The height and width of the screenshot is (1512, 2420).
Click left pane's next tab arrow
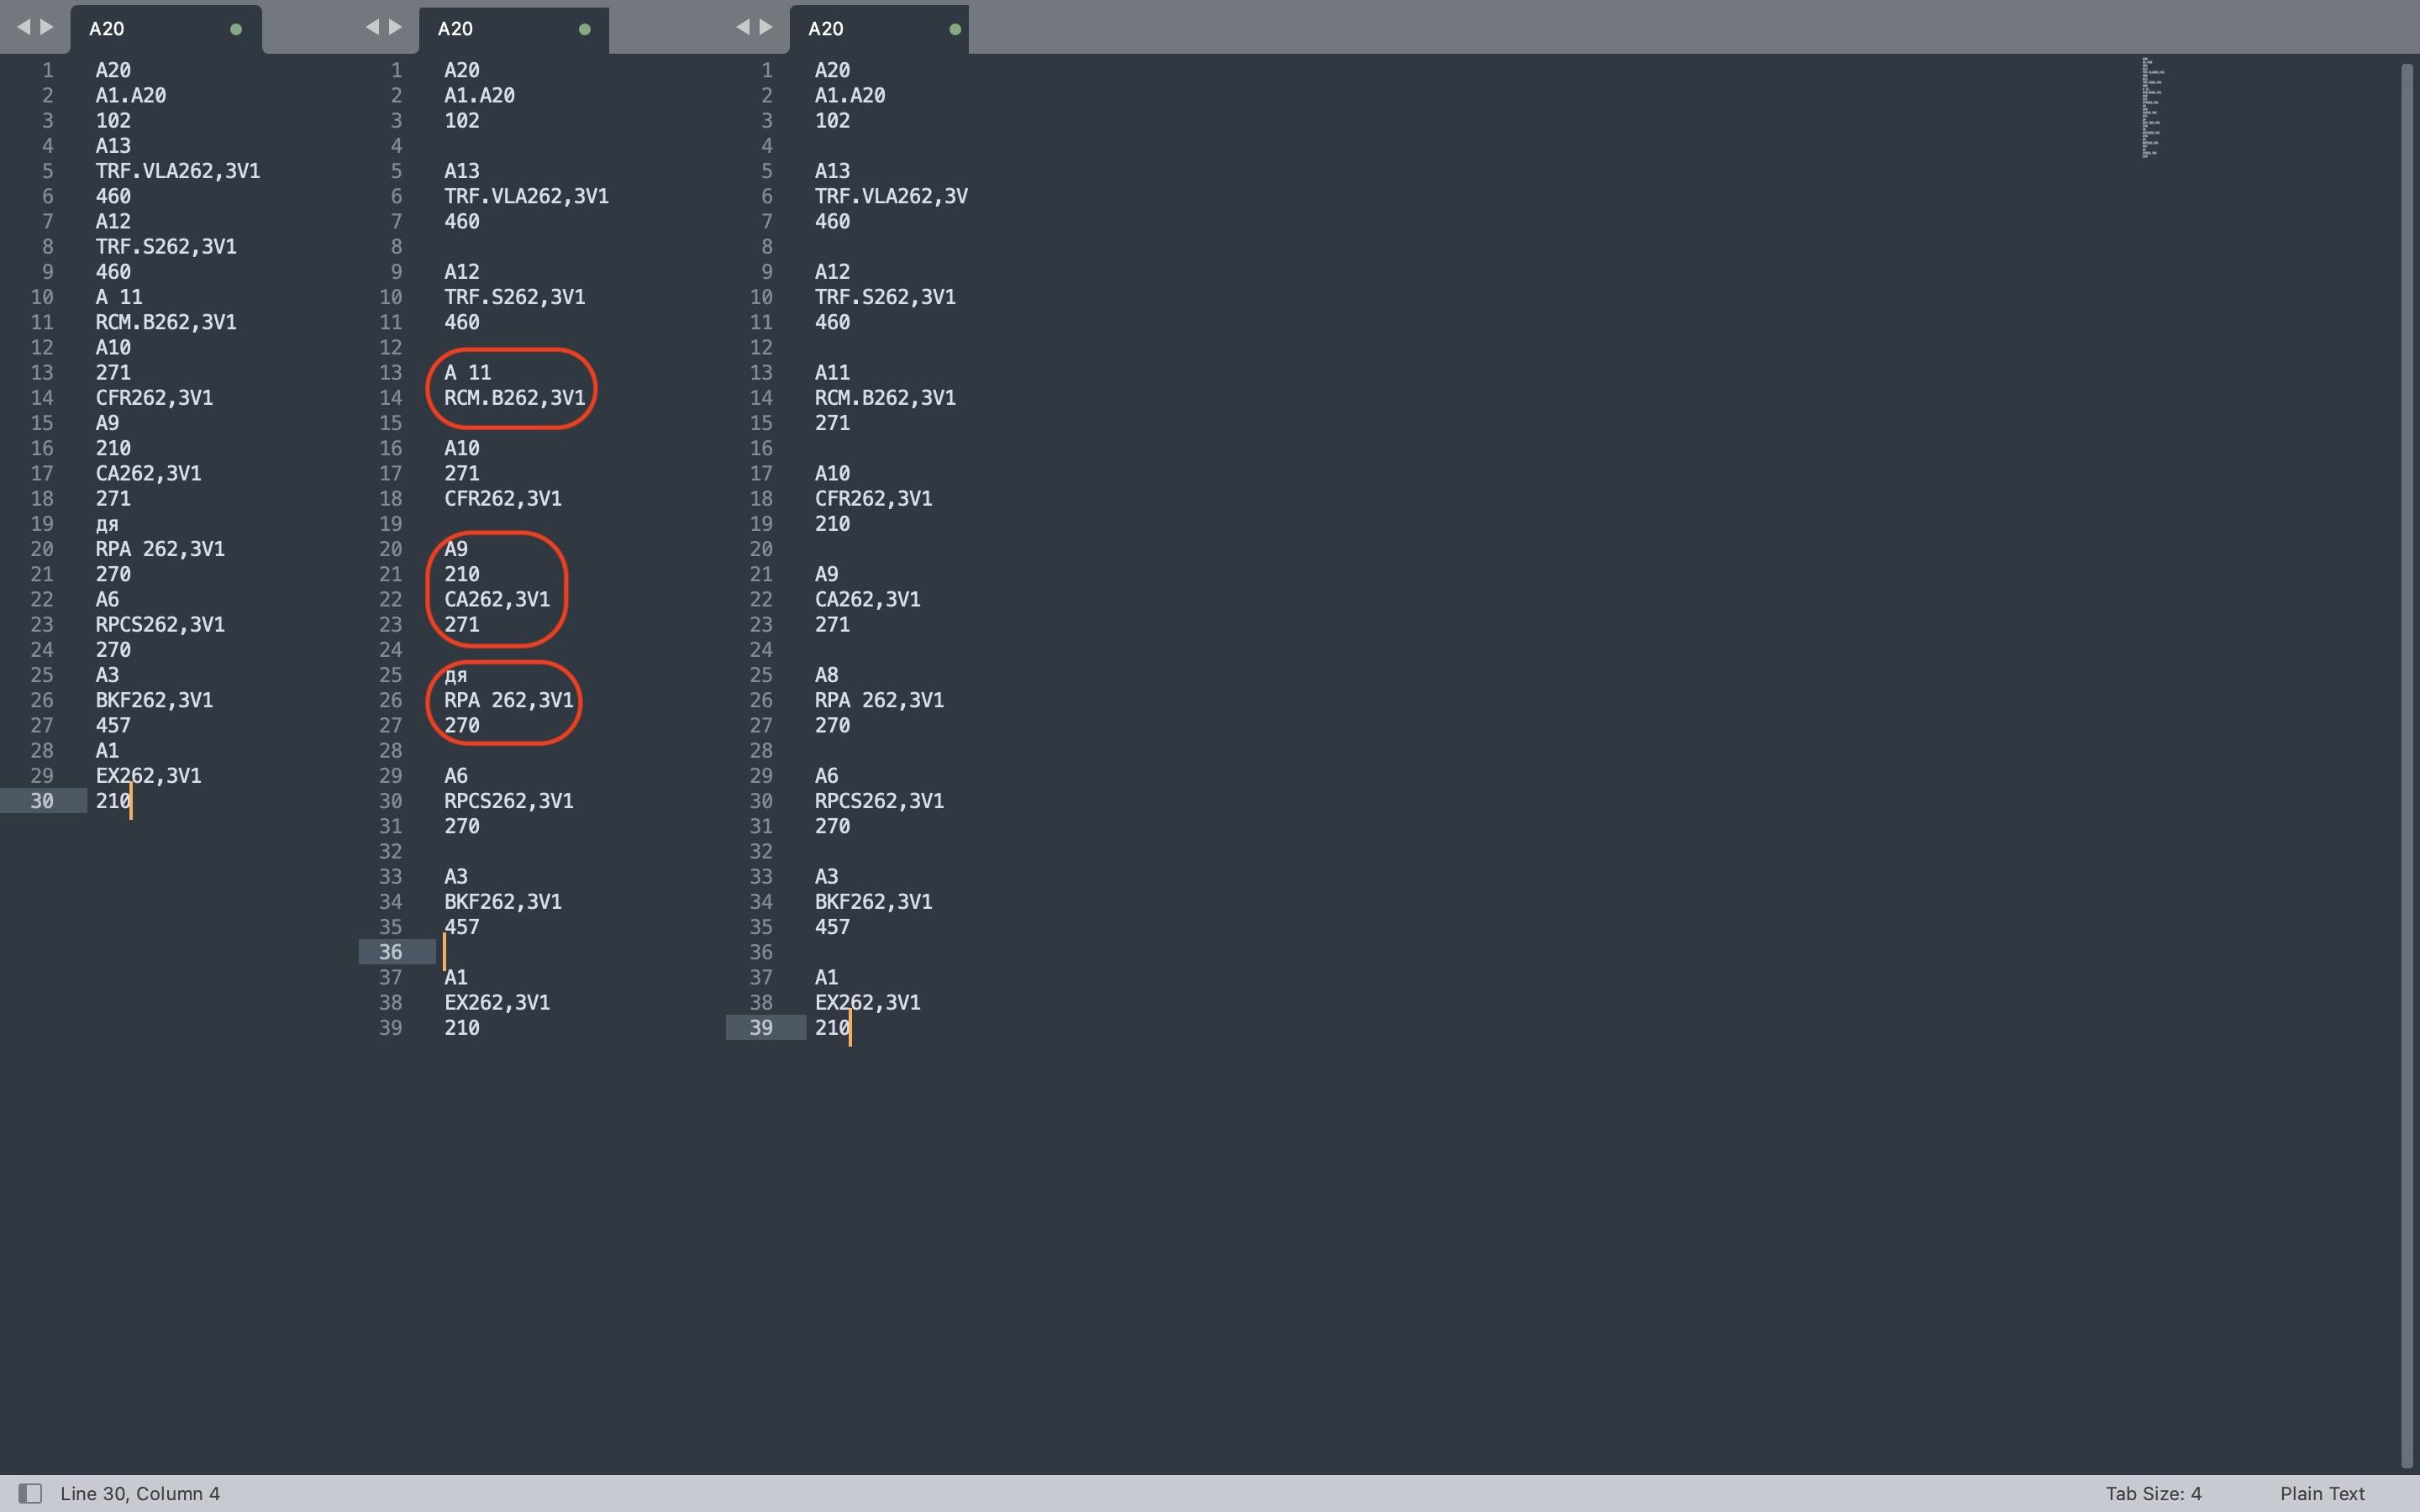(x=46, y=27)
